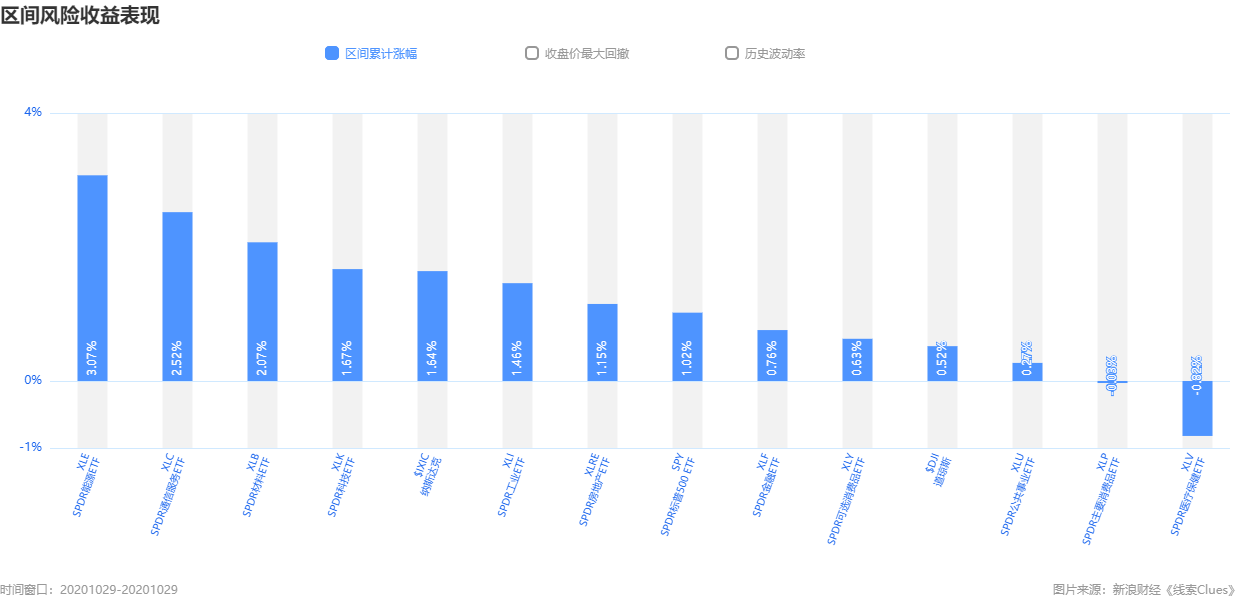Click the XLE 3.07% bar
The height and width of the screenshot is (600, 1240).
[x=92, y=278]
